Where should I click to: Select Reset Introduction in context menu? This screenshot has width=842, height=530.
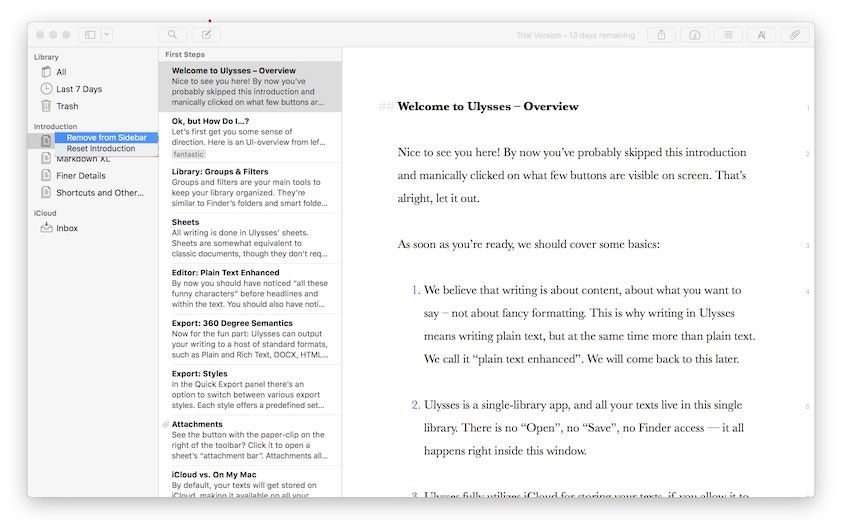101,149
